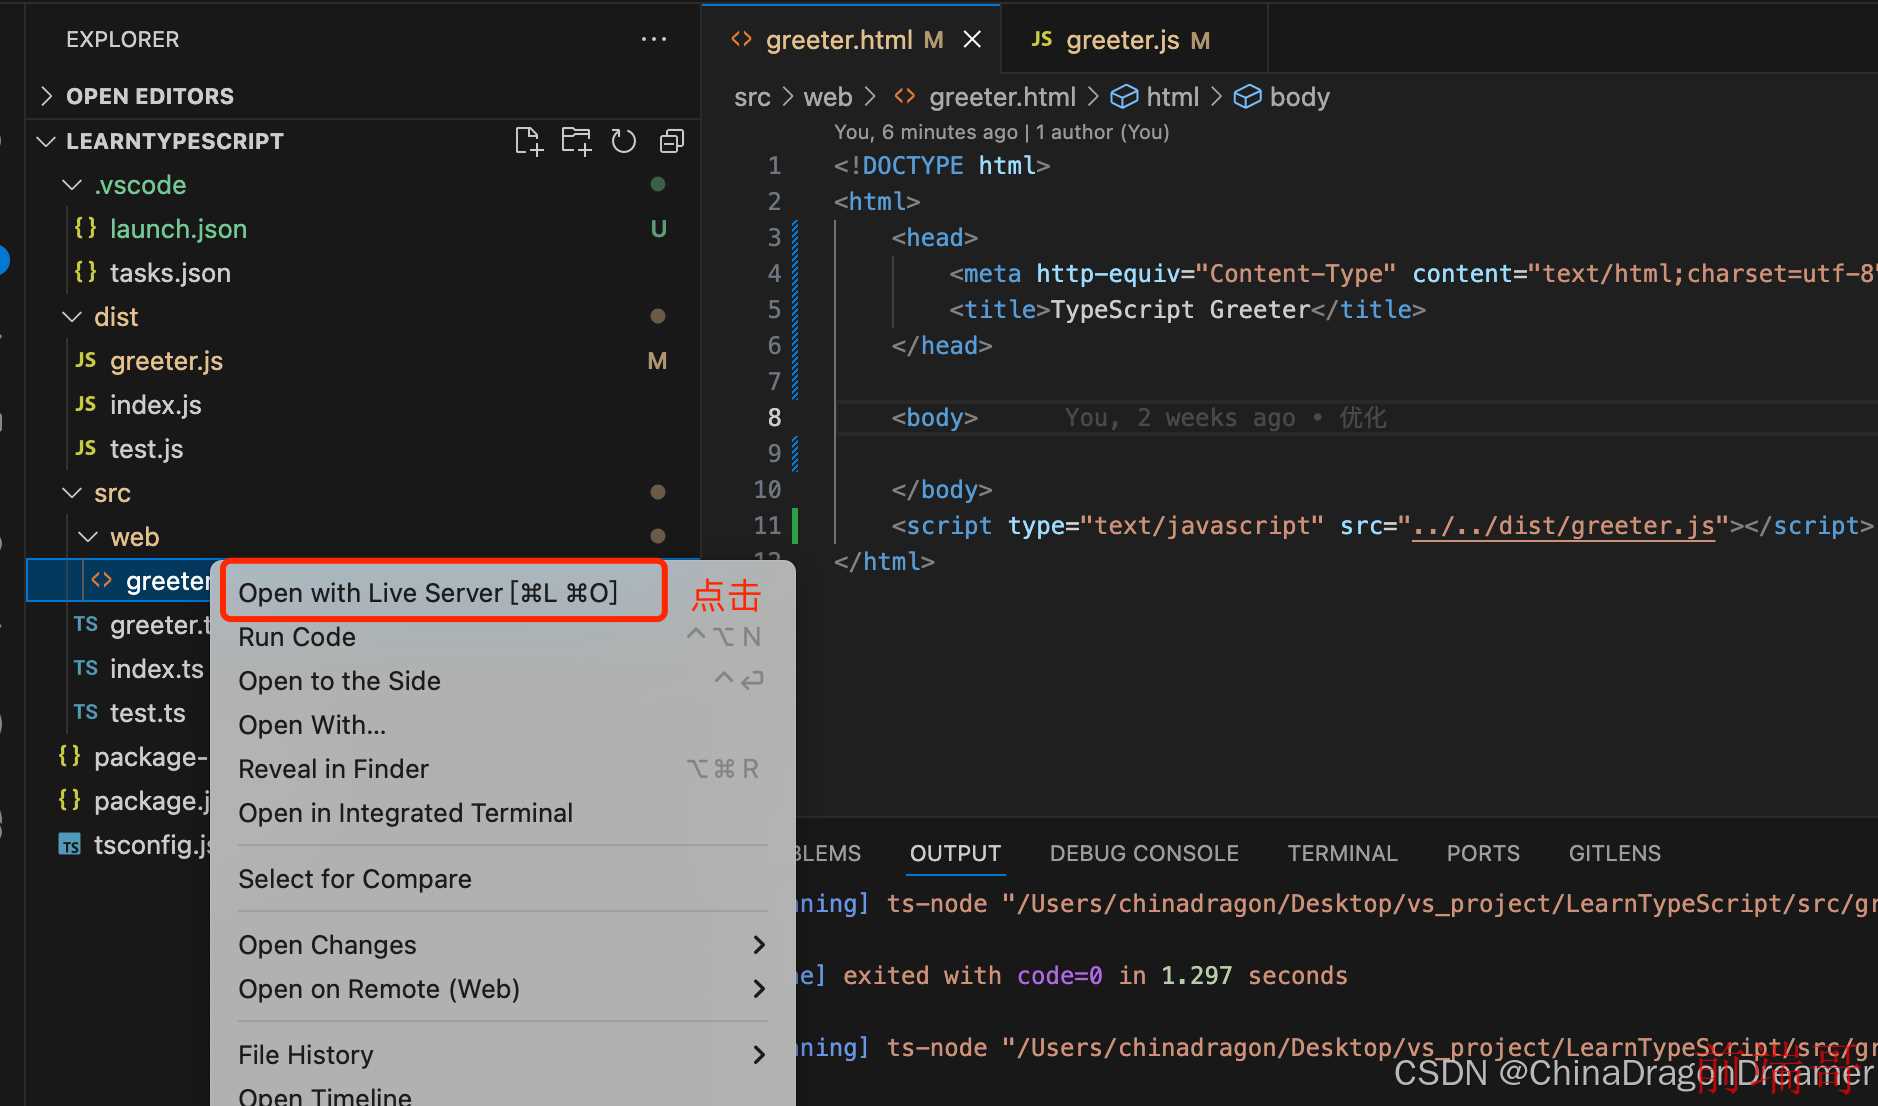Click the New Folder icon in Explorer
Viewport: 1878px width, 1106px height.
pyautogui.click(x=576, y=141)
